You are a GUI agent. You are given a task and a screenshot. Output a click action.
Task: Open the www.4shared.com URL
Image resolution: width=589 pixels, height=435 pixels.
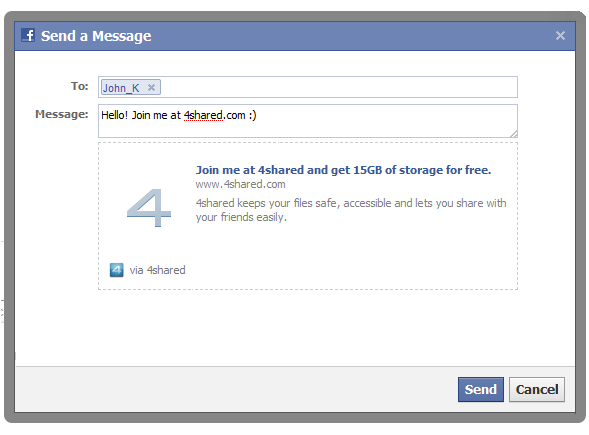[240, 184]
